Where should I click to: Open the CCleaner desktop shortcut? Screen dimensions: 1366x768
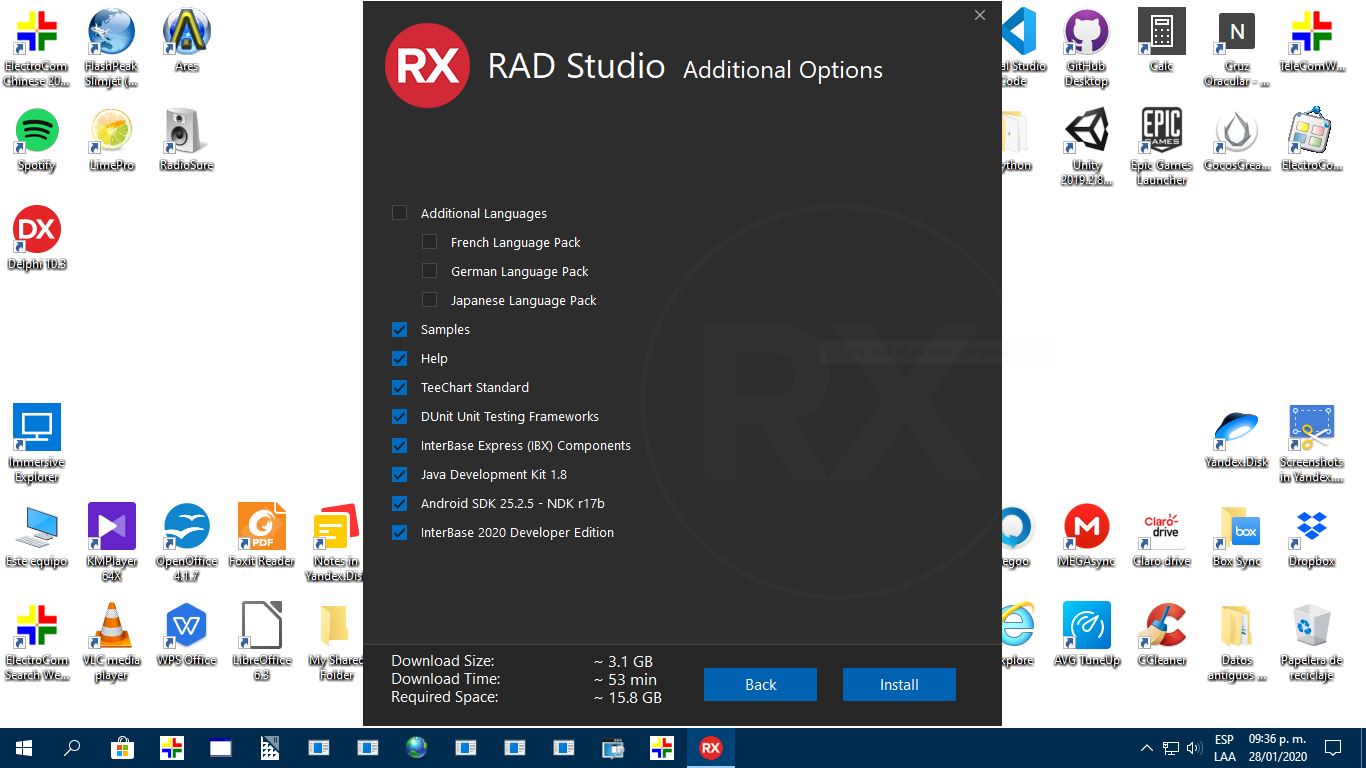(1161, 628)
